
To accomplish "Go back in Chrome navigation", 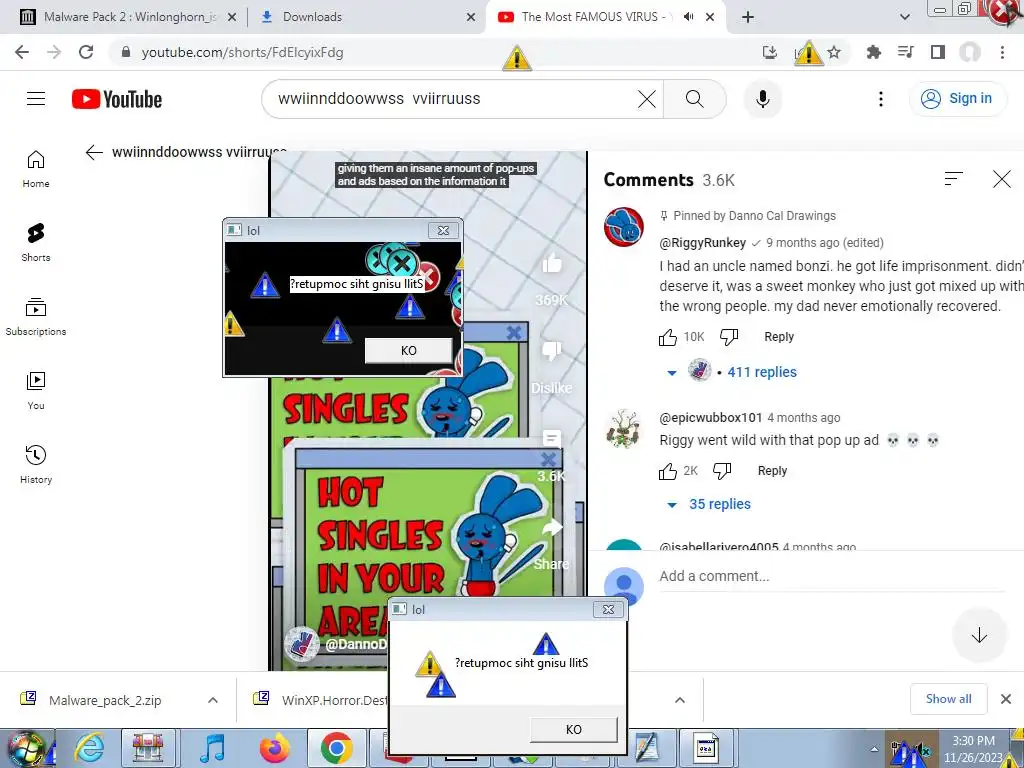I will [x=22, y=52].
